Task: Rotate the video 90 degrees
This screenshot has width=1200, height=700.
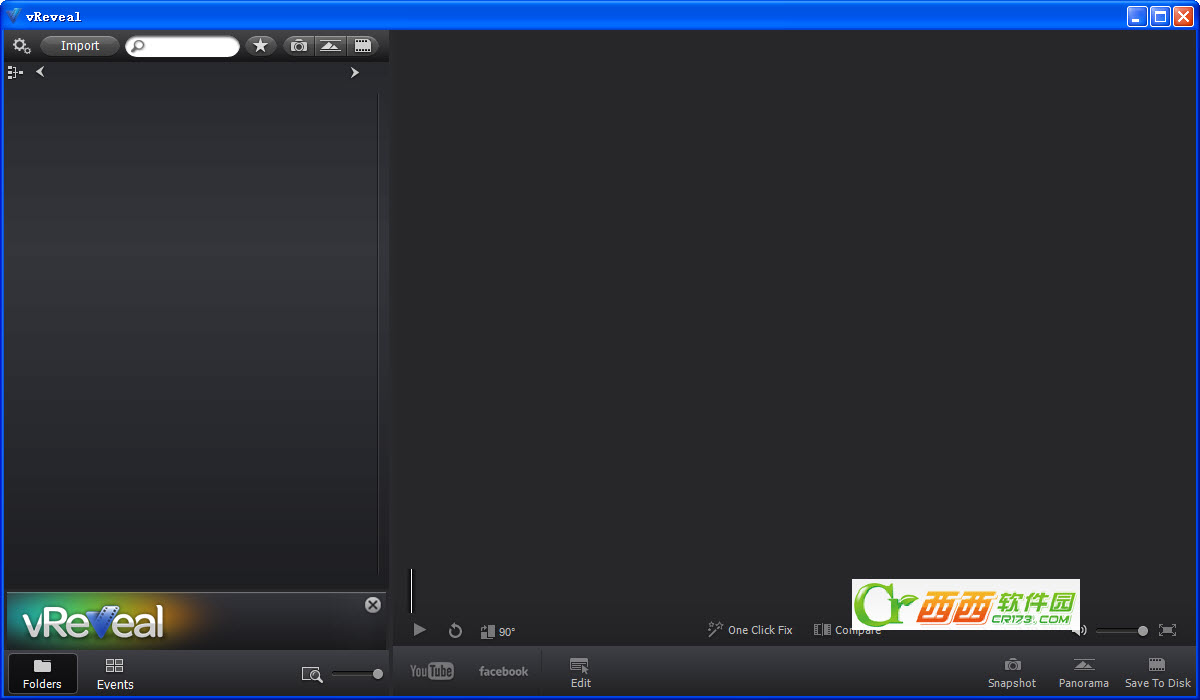Action: coord(497,631)
